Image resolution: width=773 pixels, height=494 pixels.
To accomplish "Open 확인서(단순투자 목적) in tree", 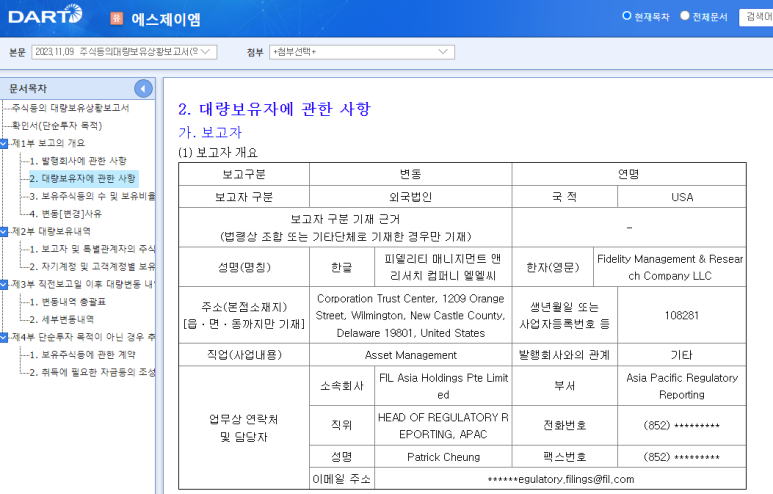I will click(x=57, y=126).
